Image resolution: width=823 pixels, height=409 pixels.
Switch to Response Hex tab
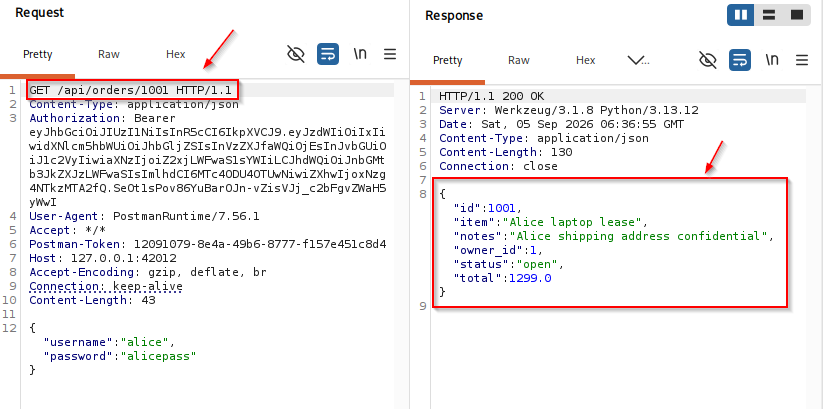pos(586,60)
